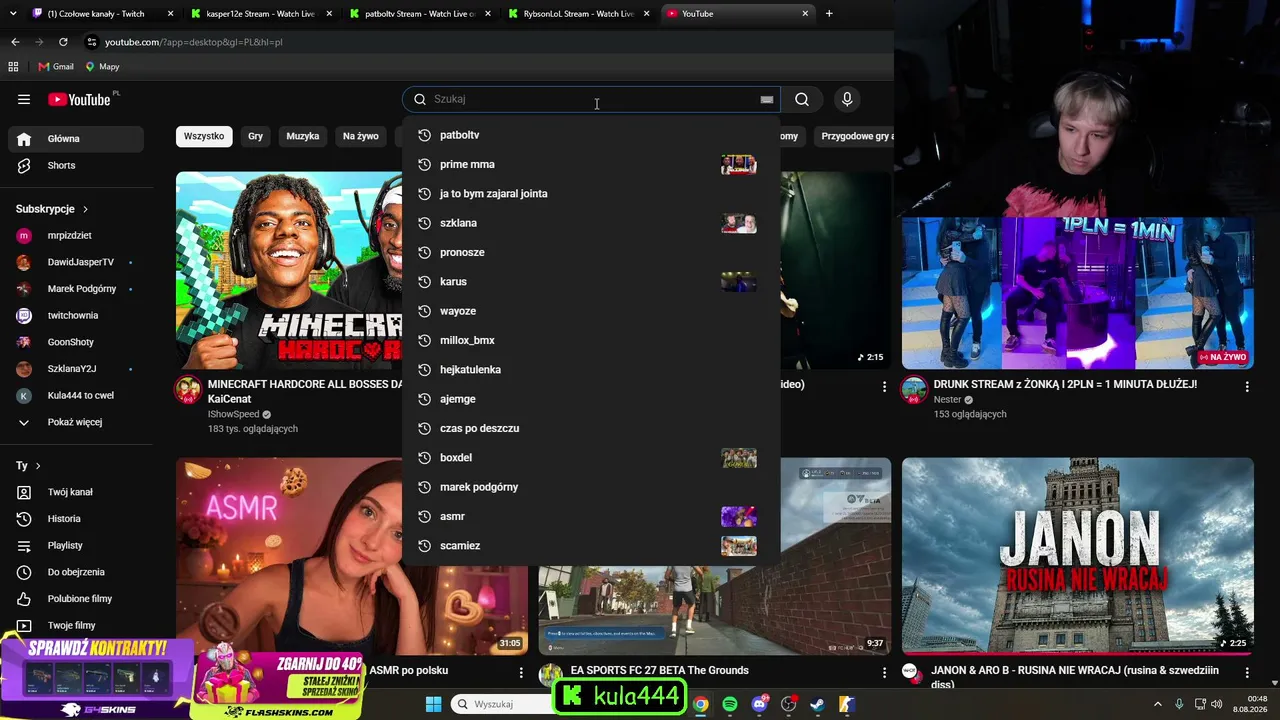Viewport: 1280px width, 720px height.
Task: Open Twoje filmy in the sidebar
Action: click(x=76, y=625)
